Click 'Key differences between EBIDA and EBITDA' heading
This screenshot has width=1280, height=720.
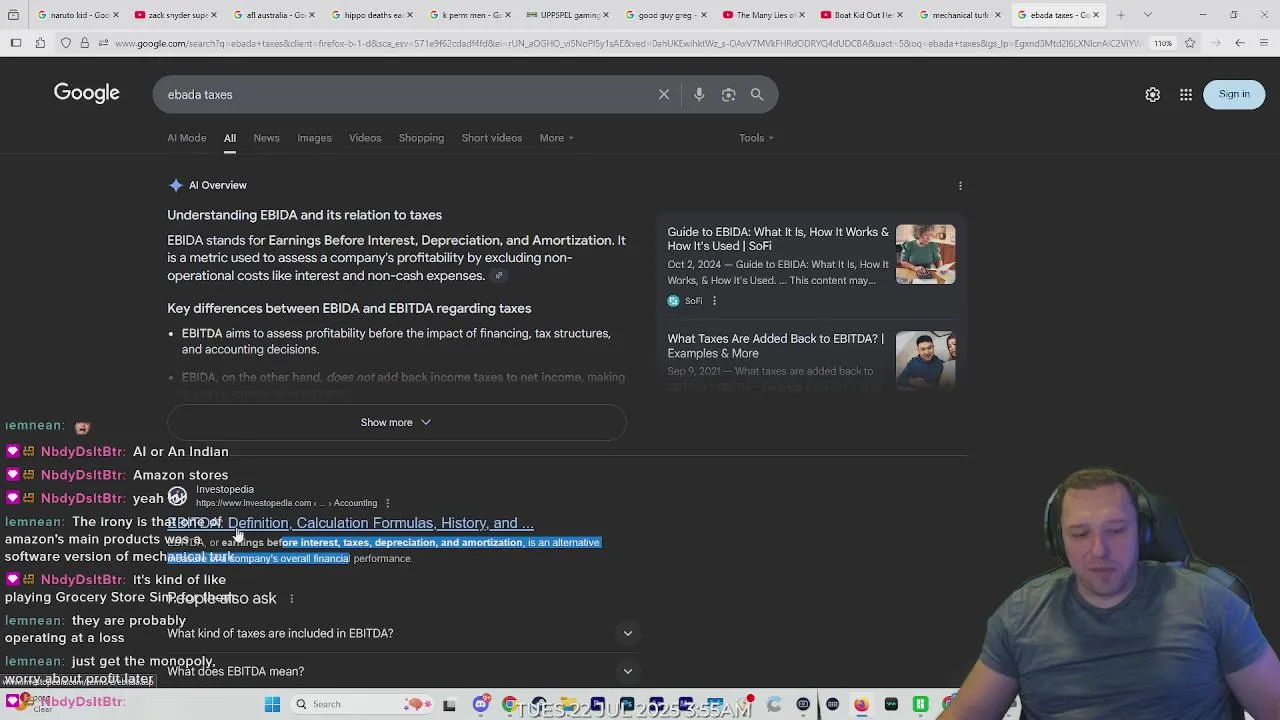click(x=349, y=308)
